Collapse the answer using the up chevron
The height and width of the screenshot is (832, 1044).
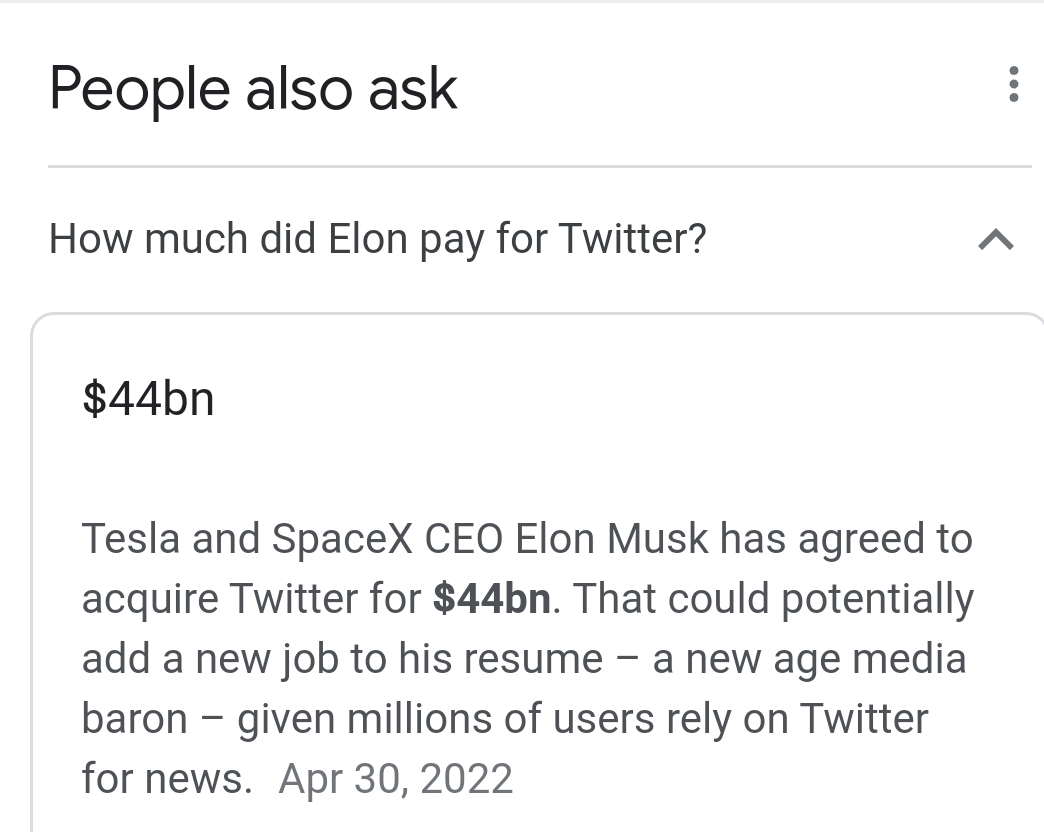pos(995,240)
